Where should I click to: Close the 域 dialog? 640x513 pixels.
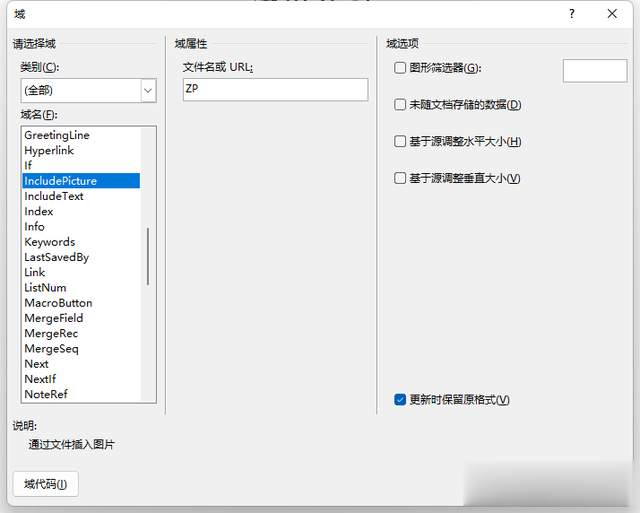coord(612,14)
